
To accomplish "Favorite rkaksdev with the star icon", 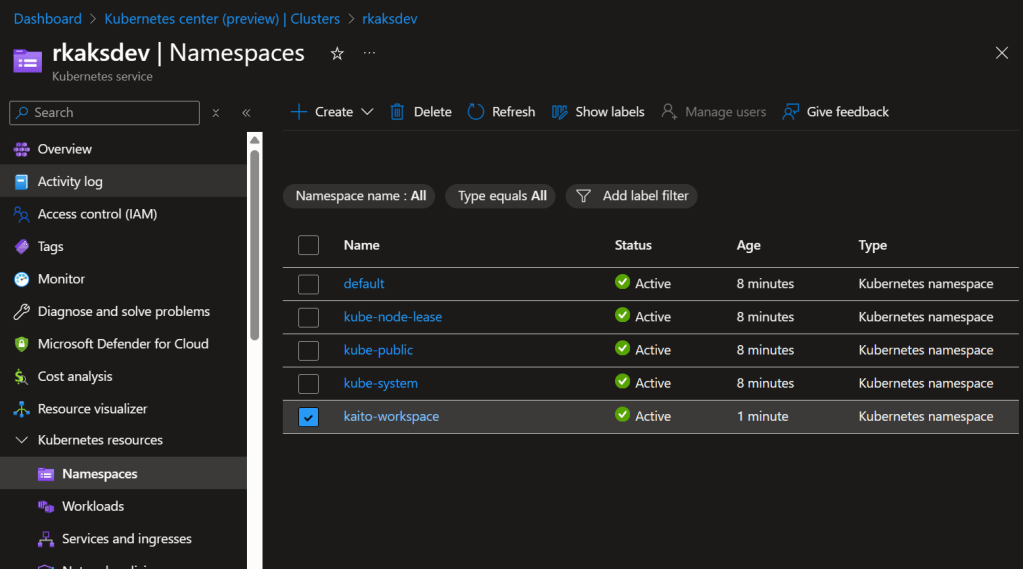I will pos(337,53).
